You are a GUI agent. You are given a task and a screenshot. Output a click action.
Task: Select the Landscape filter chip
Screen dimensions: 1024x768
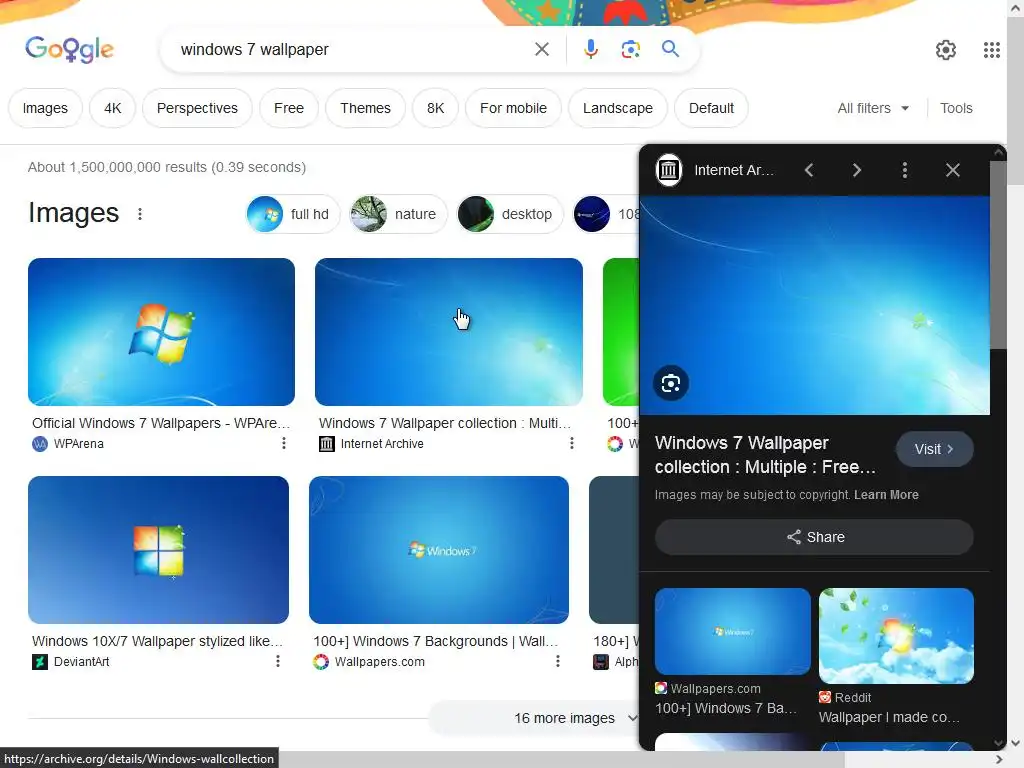click(618, 108)
